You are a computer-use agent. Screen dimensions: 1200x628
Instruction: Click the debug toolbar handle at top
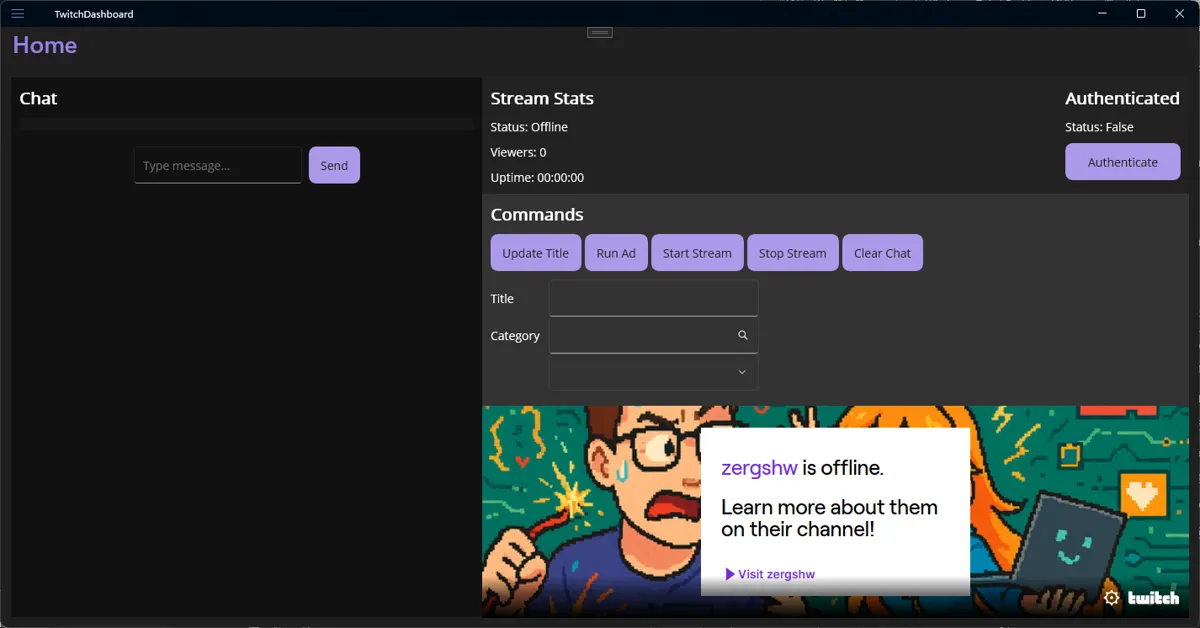coord(600,33)
